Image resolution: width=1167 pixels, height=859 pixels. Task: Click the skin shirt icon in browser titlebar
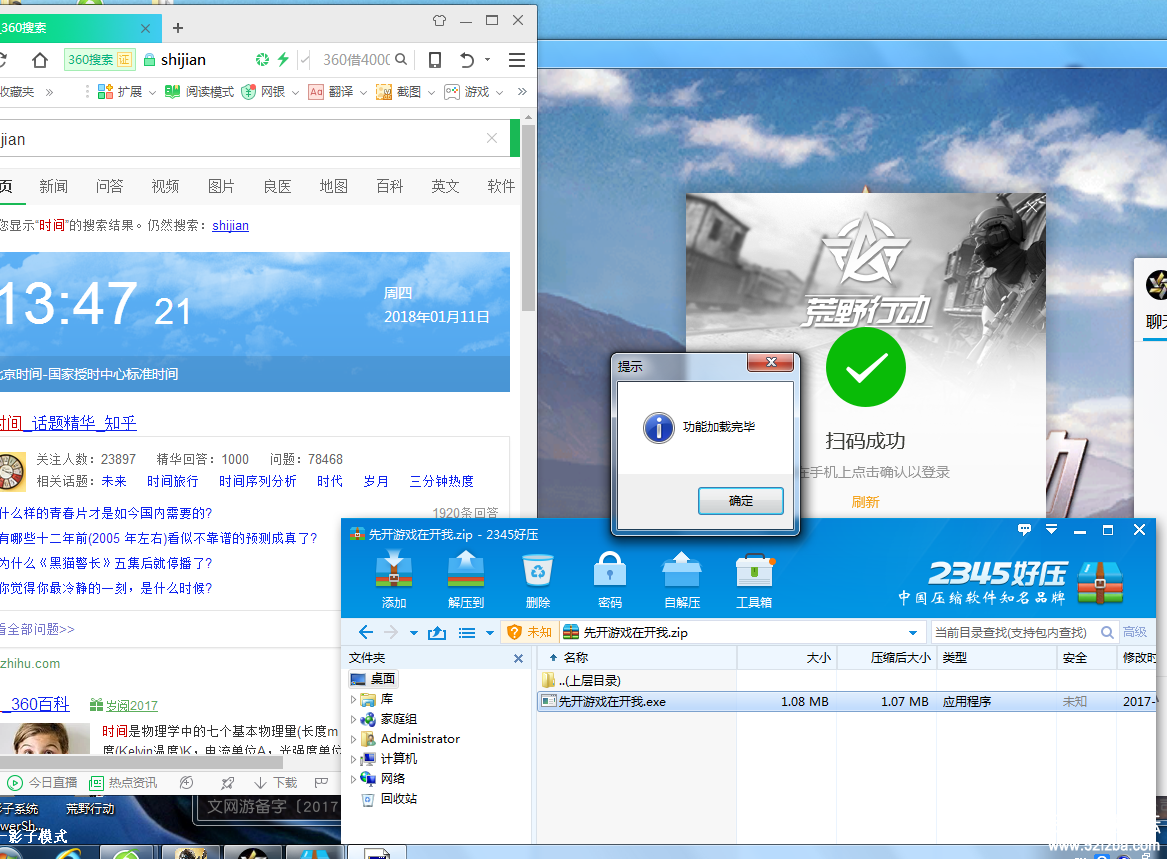click(439, 20)
